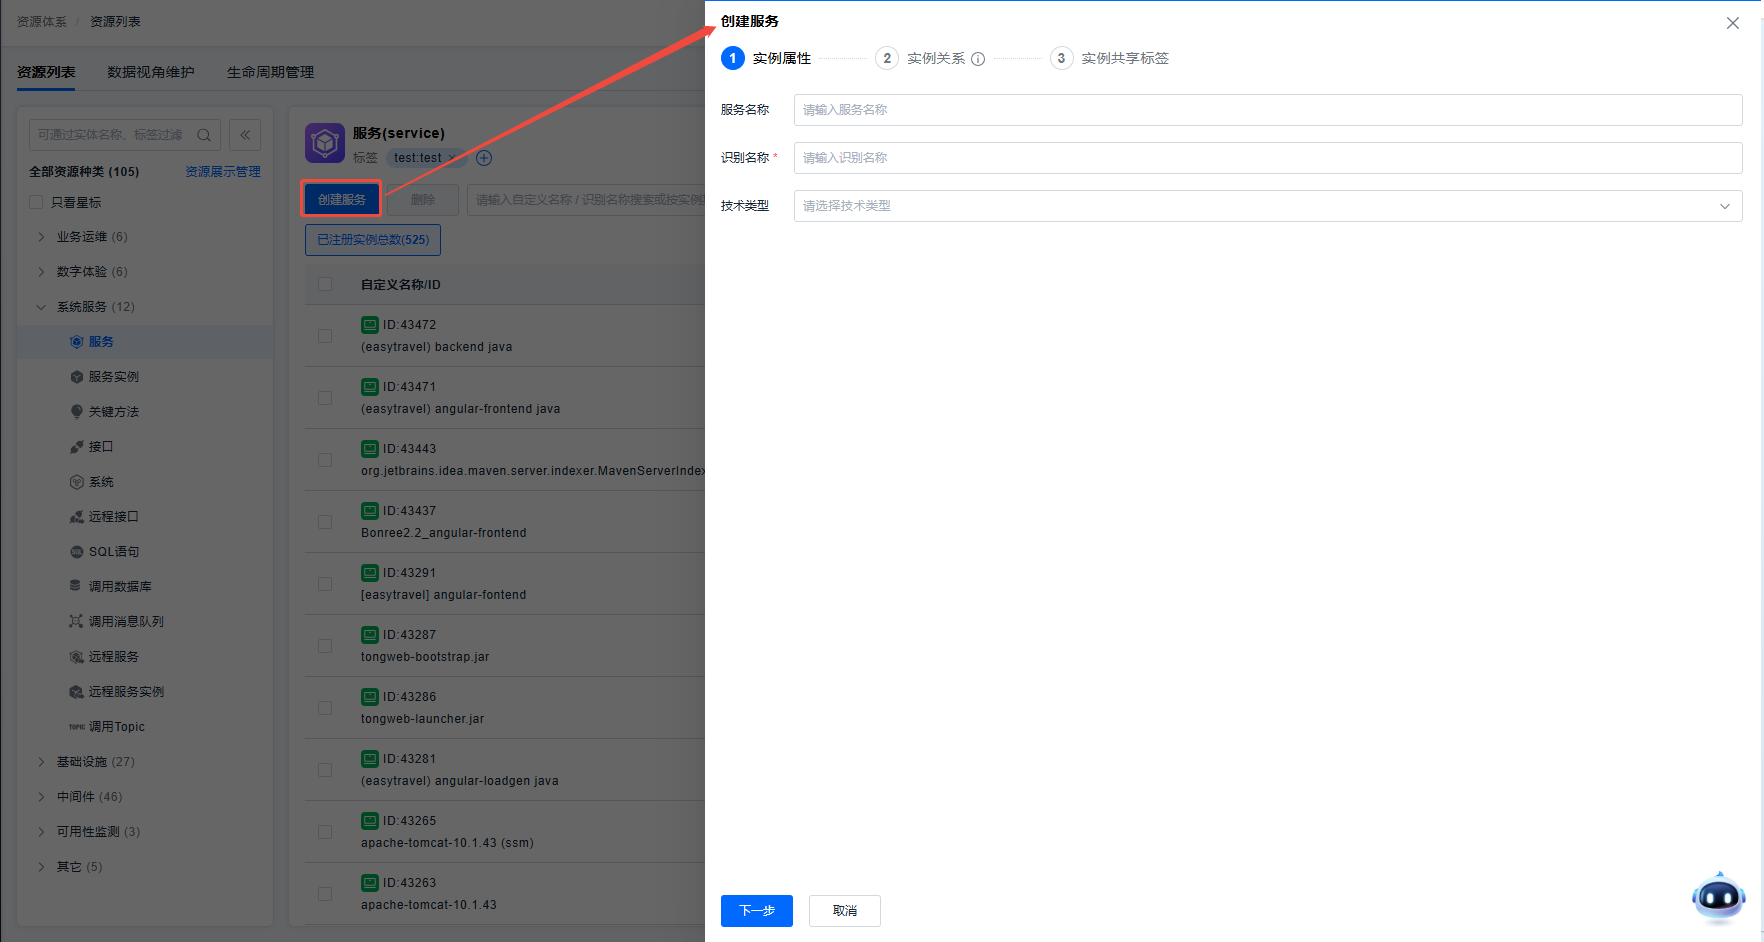
Task: Click the plus icon to add tag
Action: [484, 158]
